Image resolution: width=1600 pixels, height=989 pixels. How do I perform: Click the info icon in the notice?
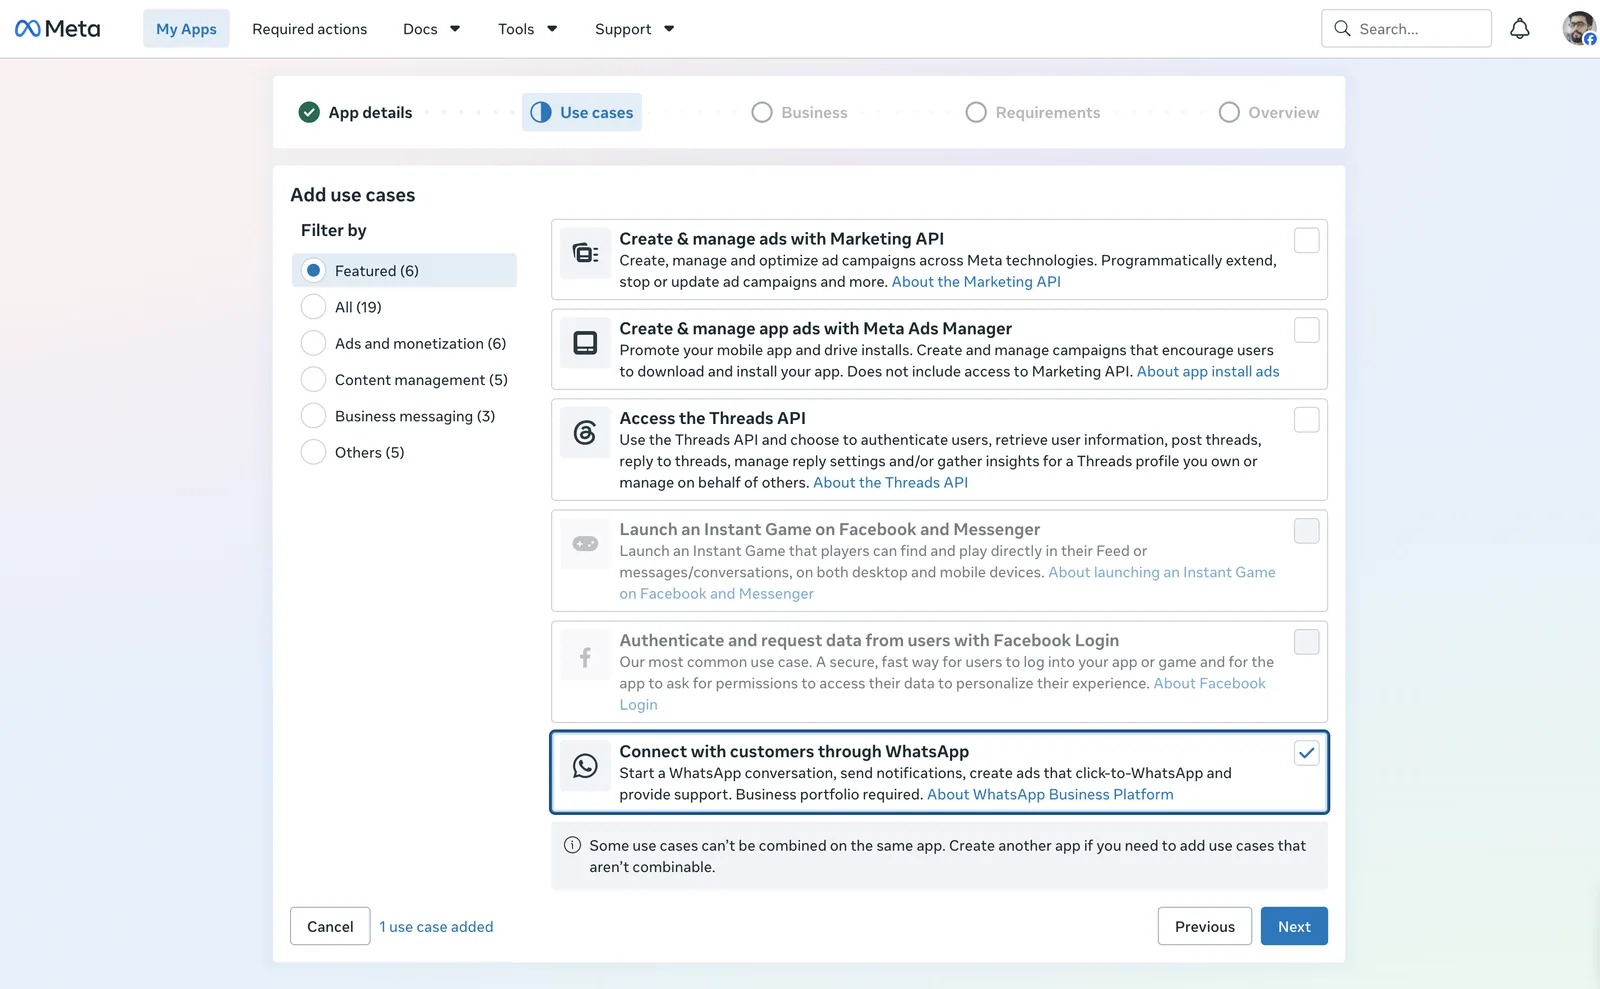click(x=572, y=845)
